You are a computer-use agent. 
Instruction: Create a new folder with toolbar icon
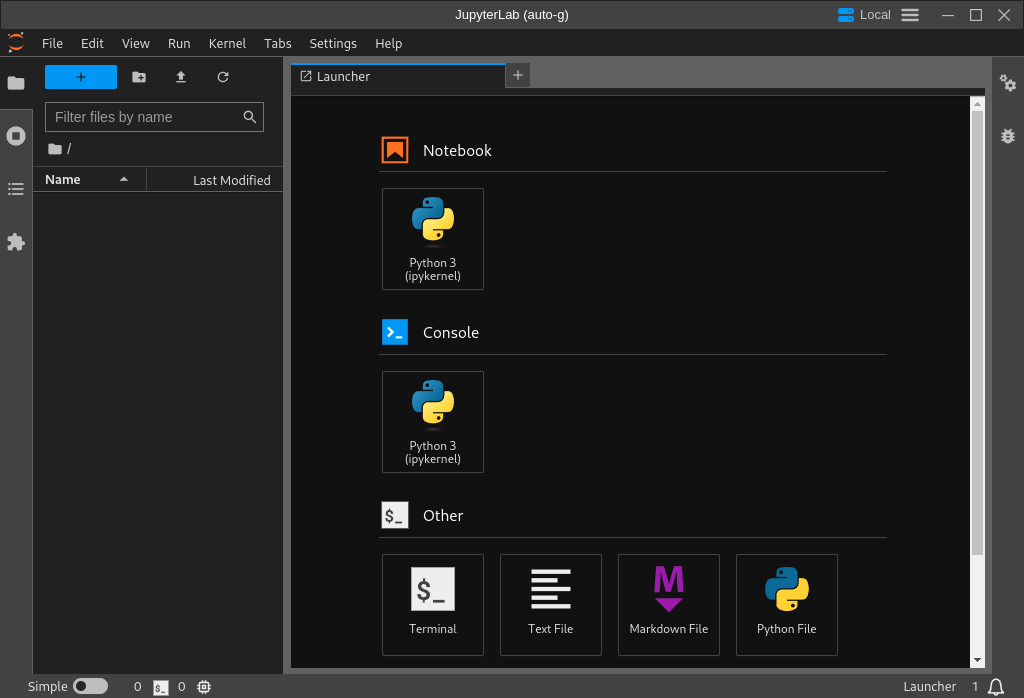139,77
